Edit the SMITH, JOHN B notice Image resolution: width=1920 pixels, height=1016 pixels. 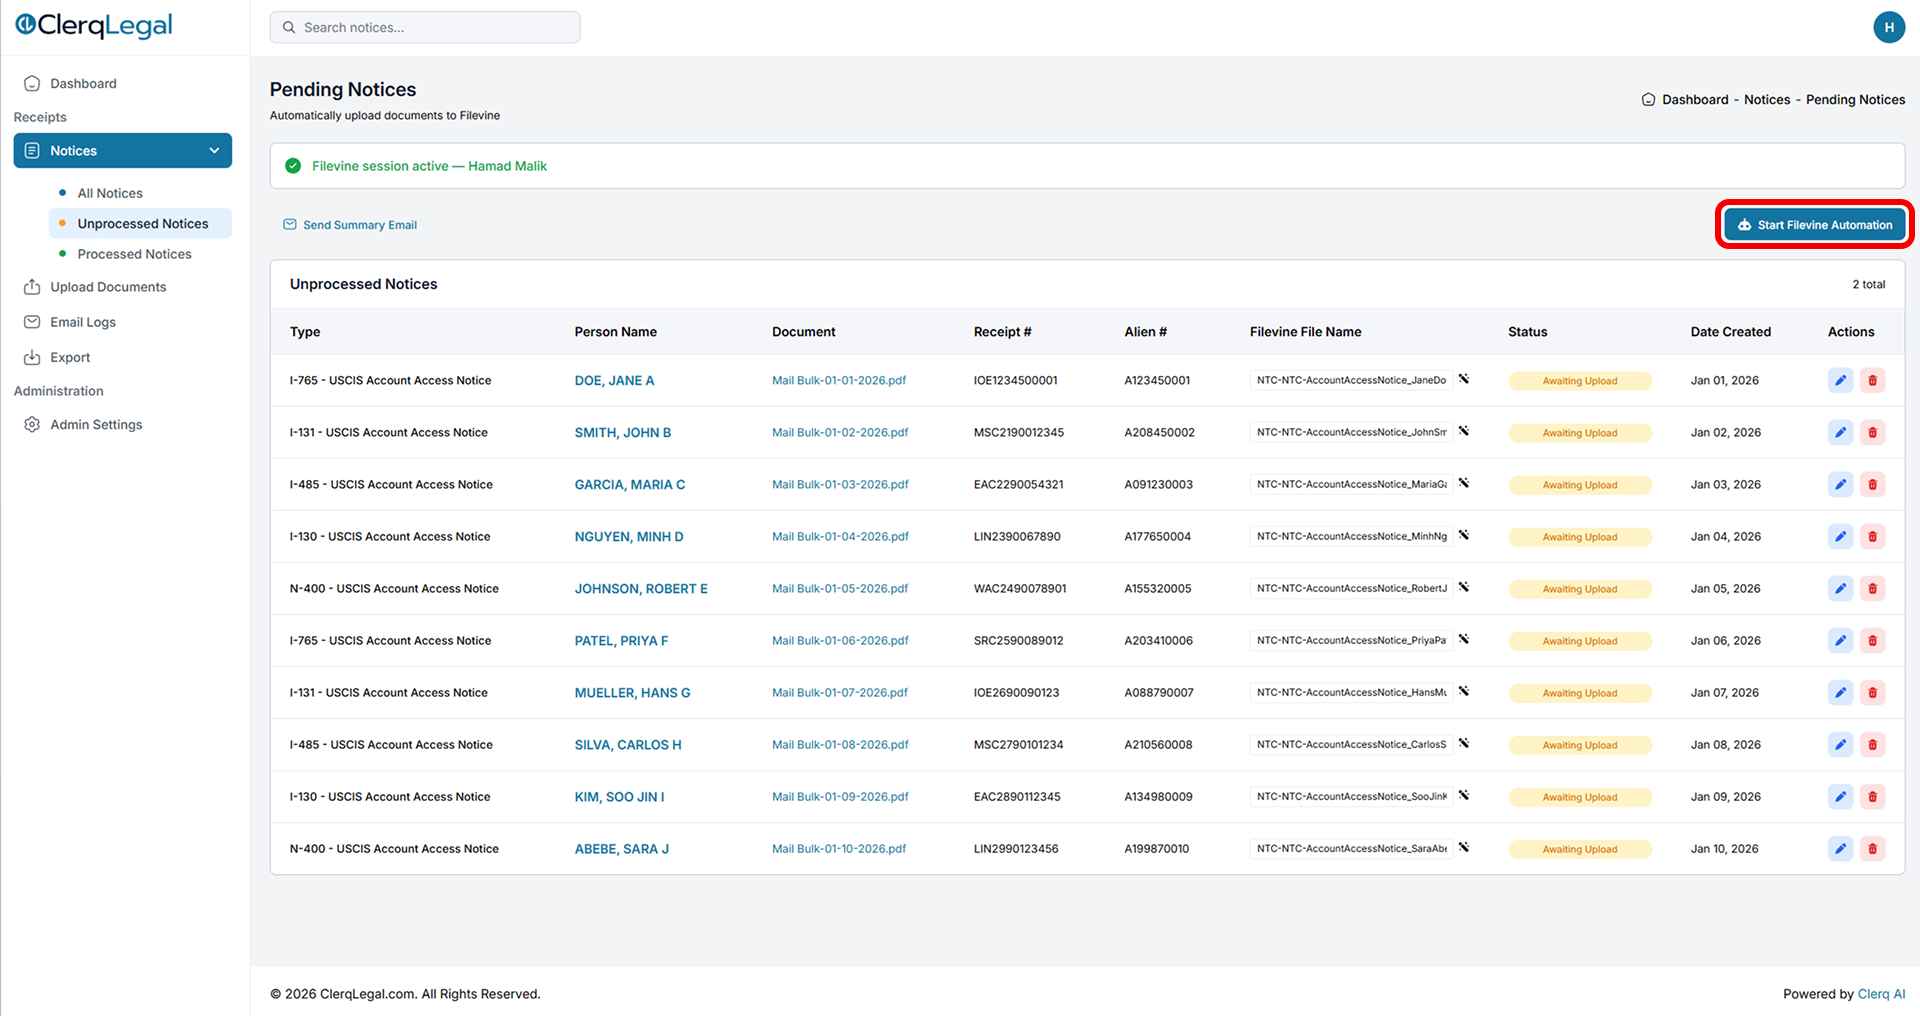click(x=1840, y=433)
